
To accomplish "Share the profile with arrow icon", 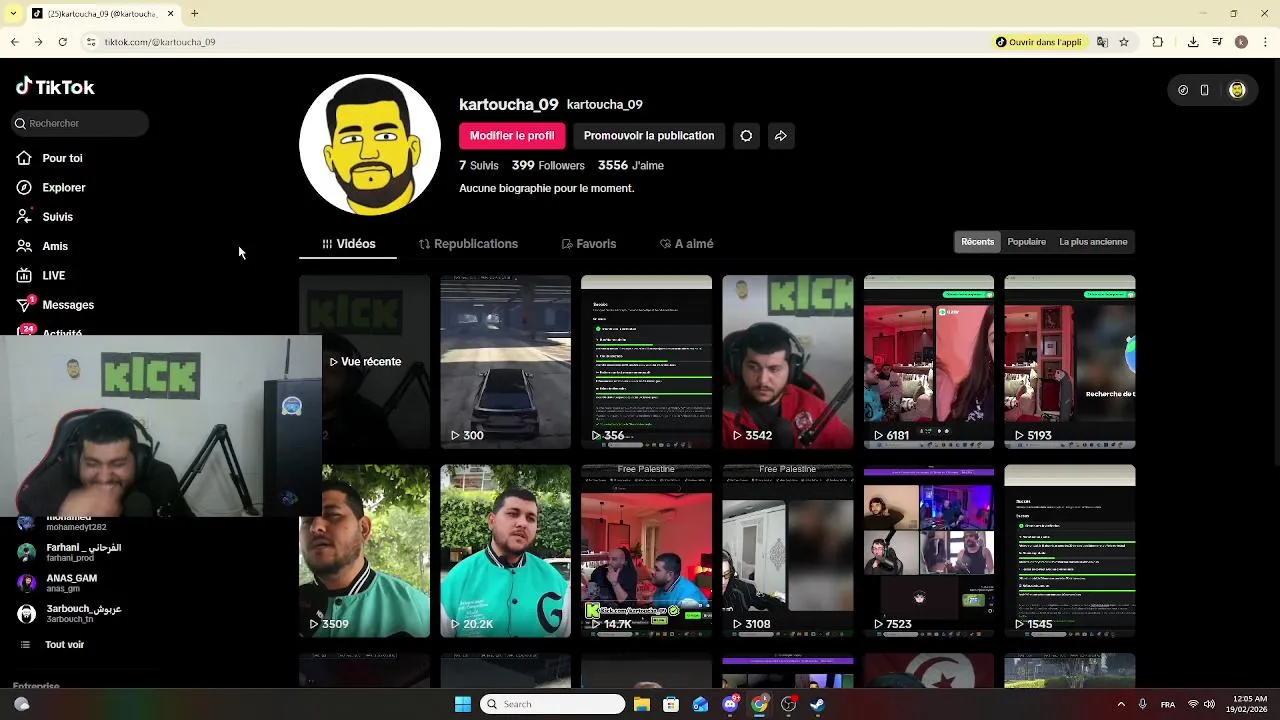I will coord(781,136).
